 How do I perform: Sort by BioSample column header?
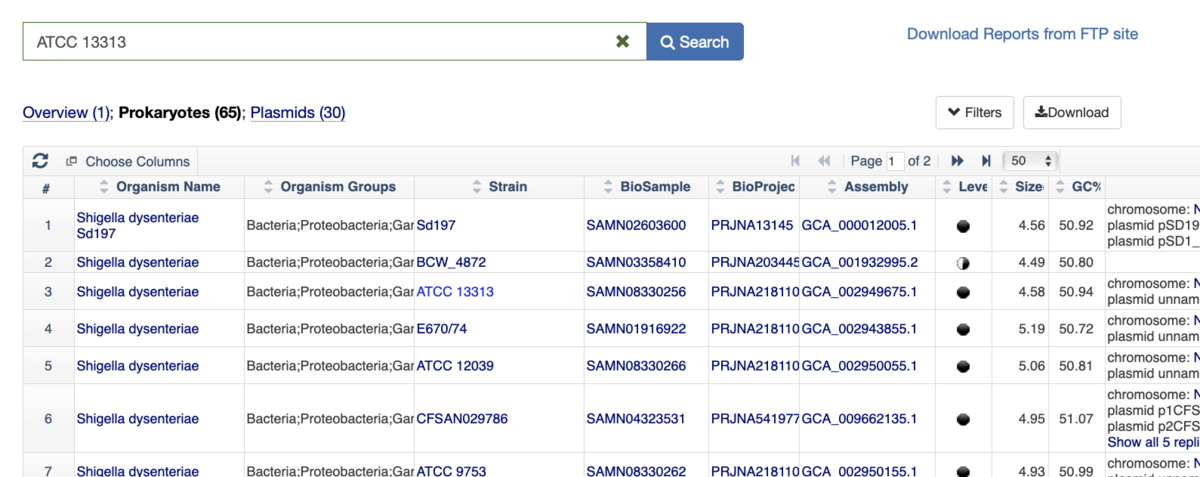(x=647, y=187)
